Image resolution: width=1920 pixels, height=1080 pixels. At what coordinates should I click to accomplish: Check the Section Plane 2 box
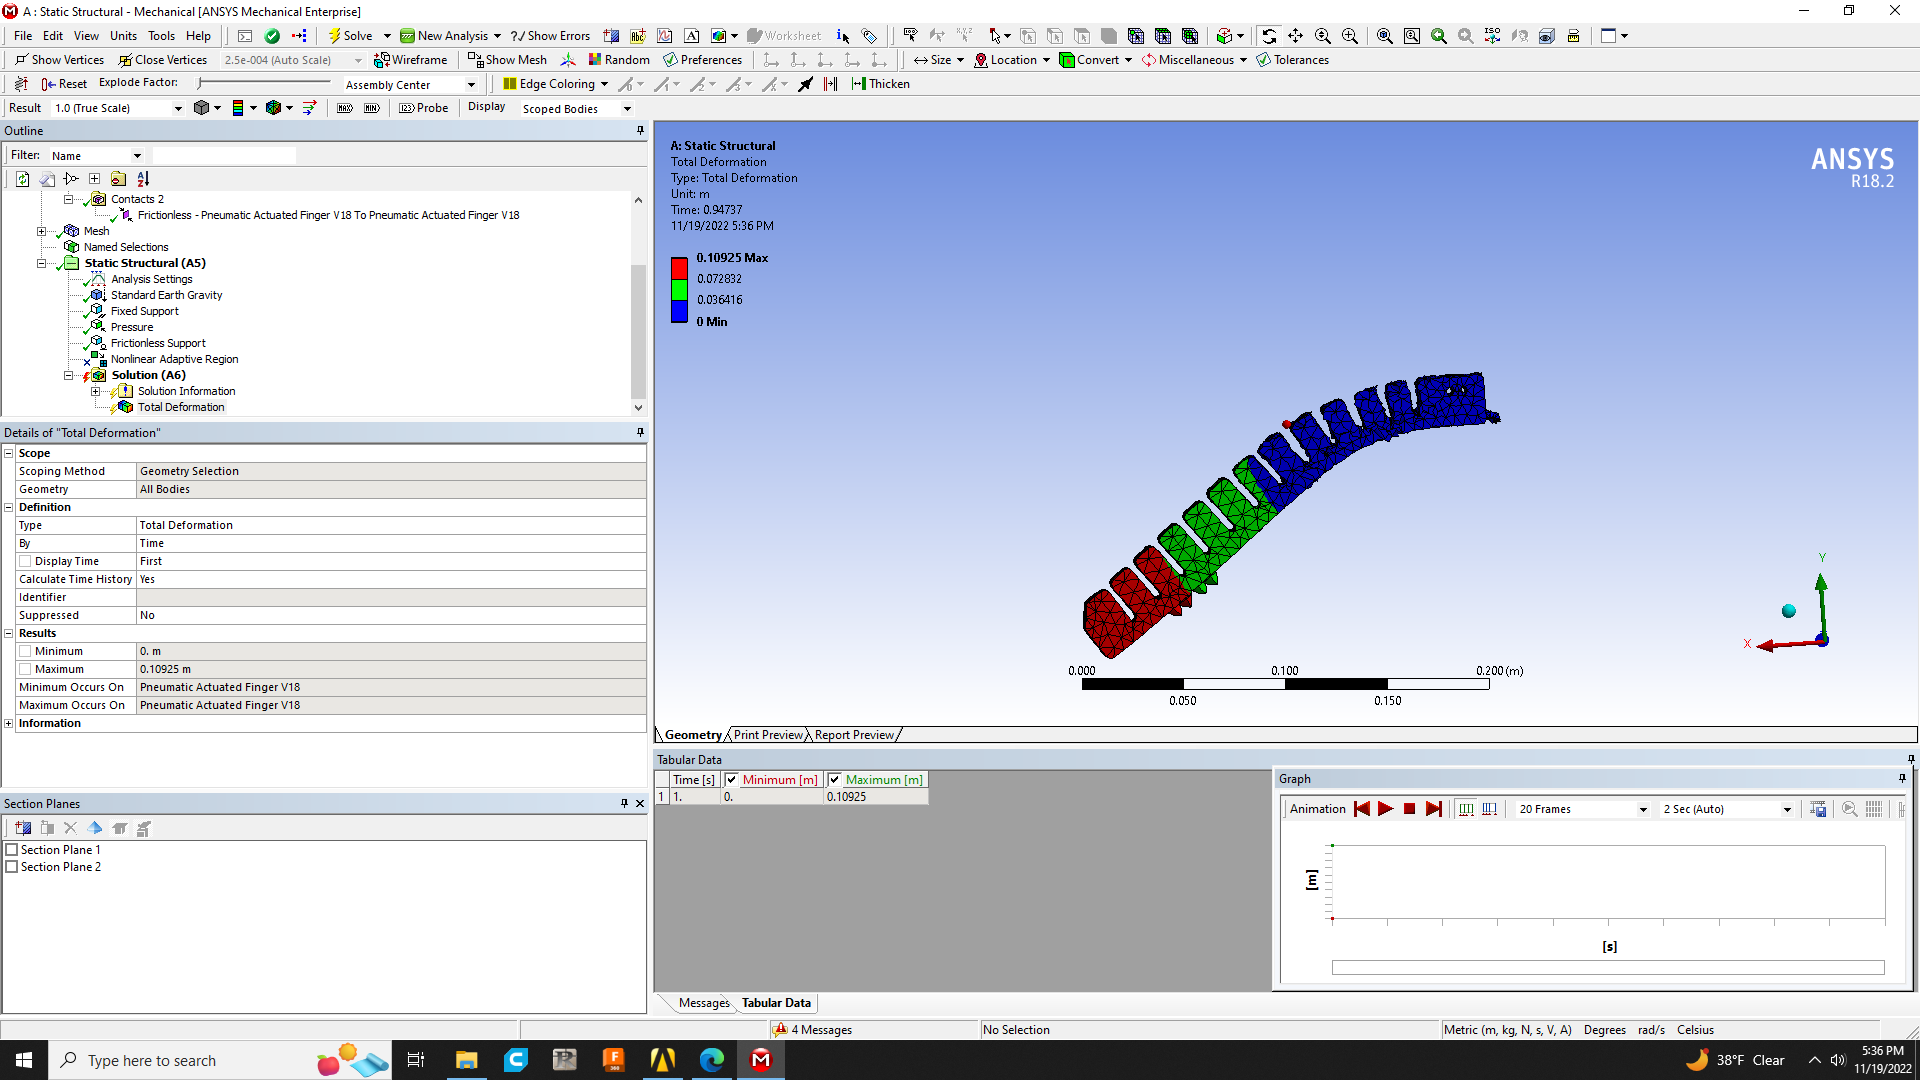click(12, 867)
